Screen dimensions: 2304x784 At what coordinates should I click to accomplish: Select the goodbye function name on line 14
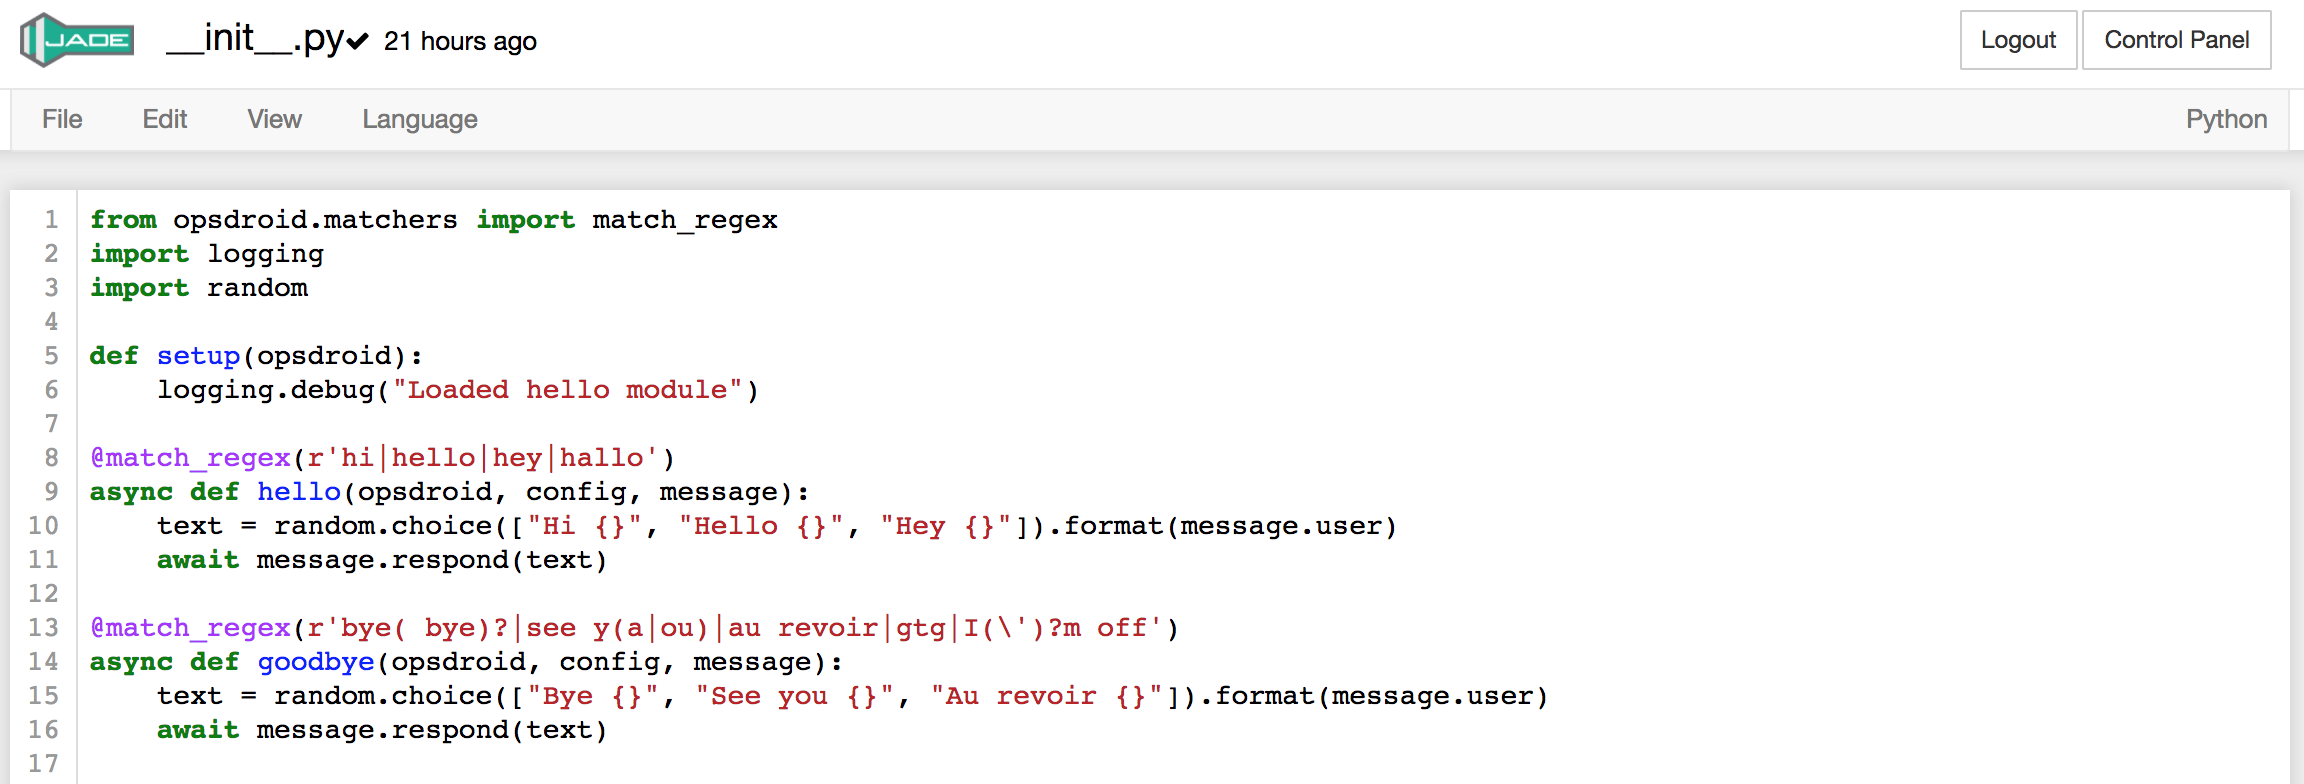pos(316,661)
